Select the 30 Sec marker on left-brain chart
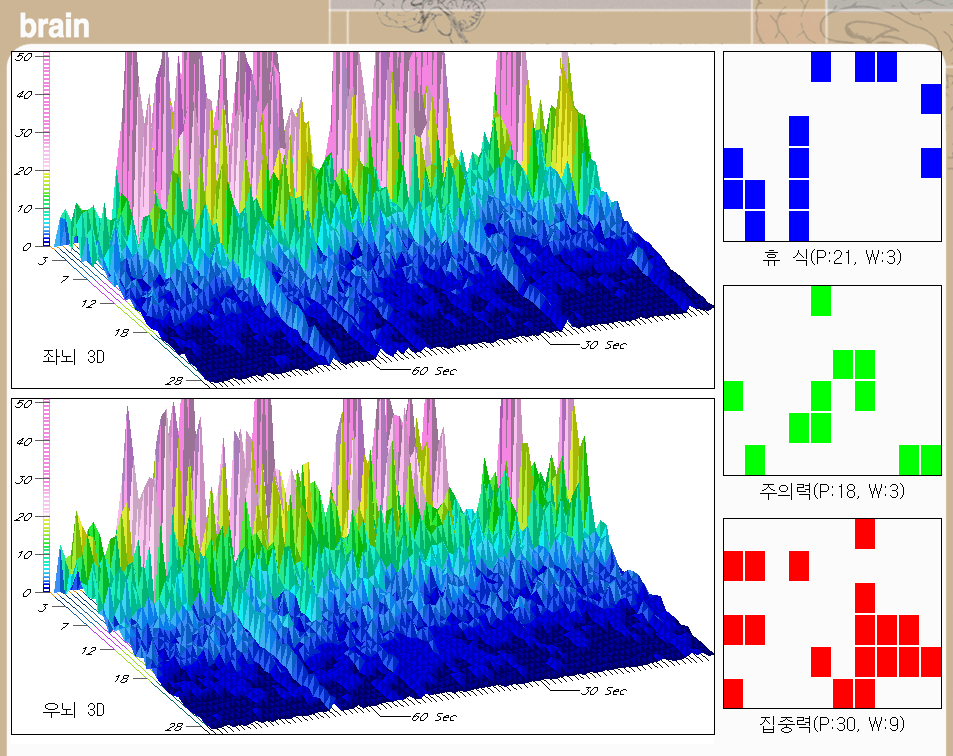Viewport: 953px width, 756px height. [x=605, y=346]
